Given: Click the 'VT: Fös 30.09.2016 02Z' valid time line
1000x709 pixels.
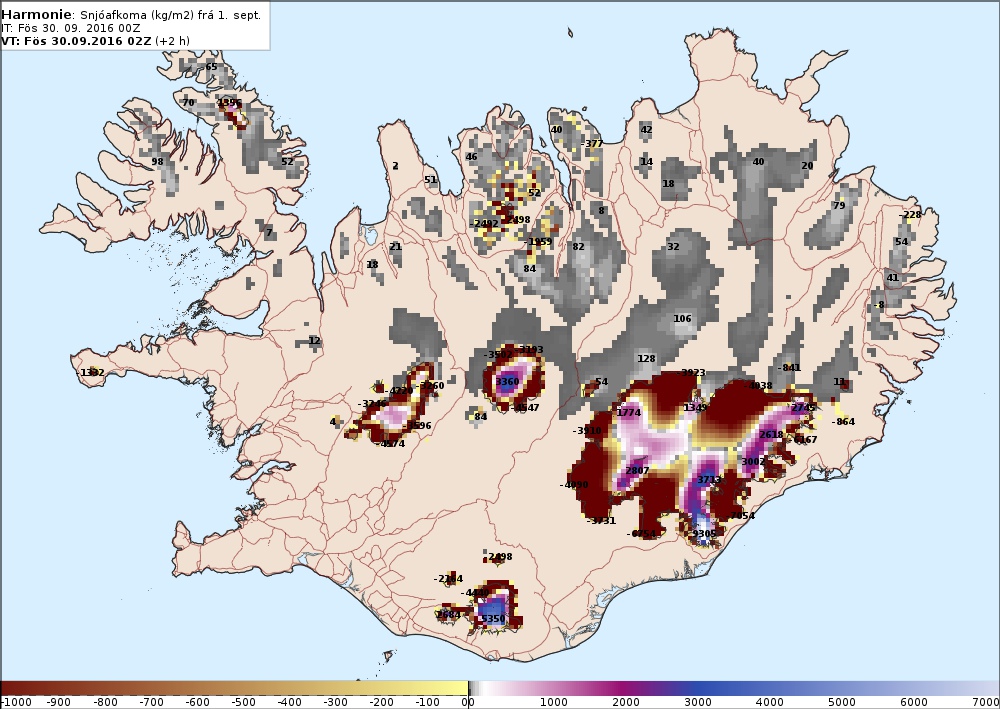Looking at the screenshot, I should click(x=77, y=41).
